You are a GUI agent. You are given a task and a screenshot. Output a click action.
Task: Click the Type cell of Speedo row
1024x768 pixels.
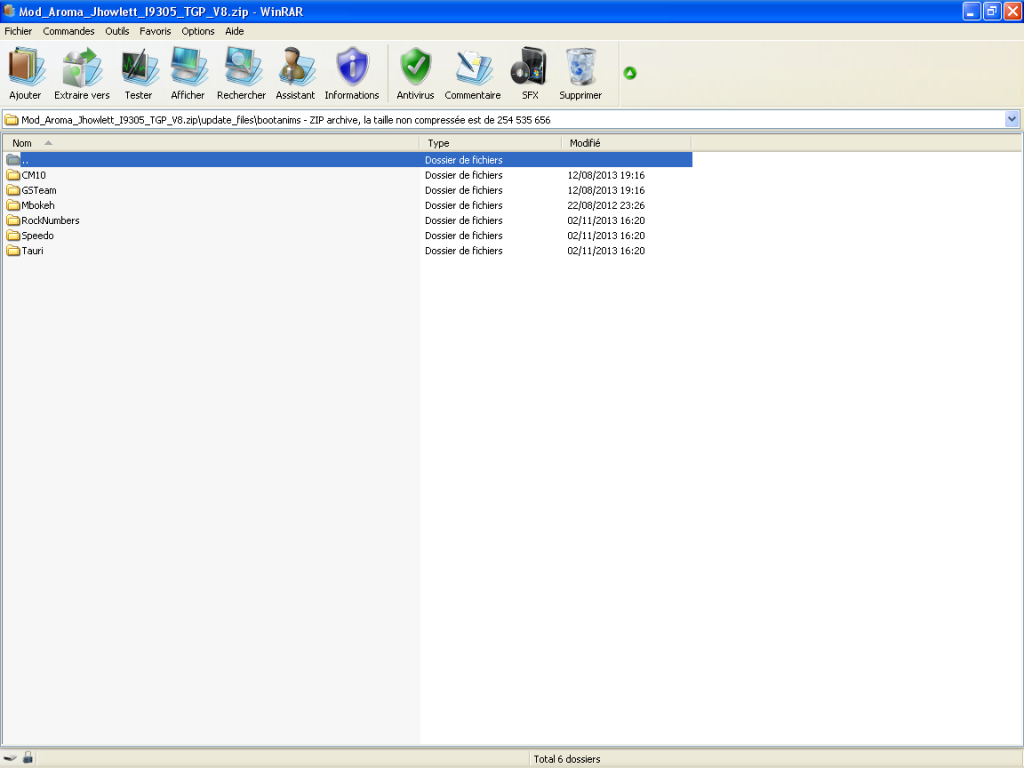click(464, 235)
